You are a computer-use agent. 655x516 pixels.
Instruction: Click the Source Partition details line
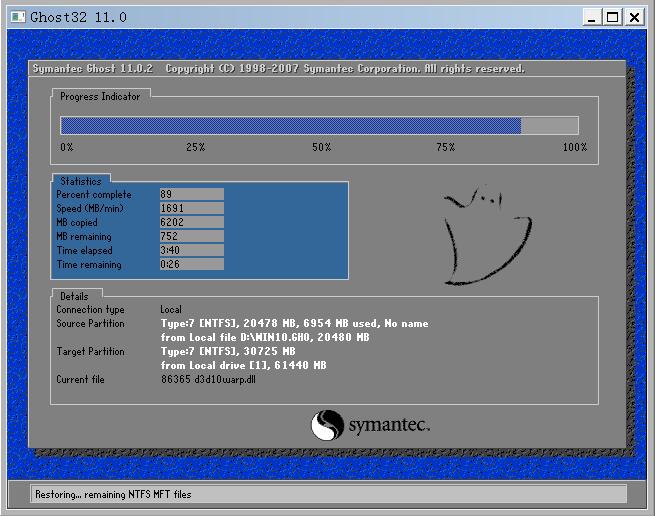tap(294, 324)
